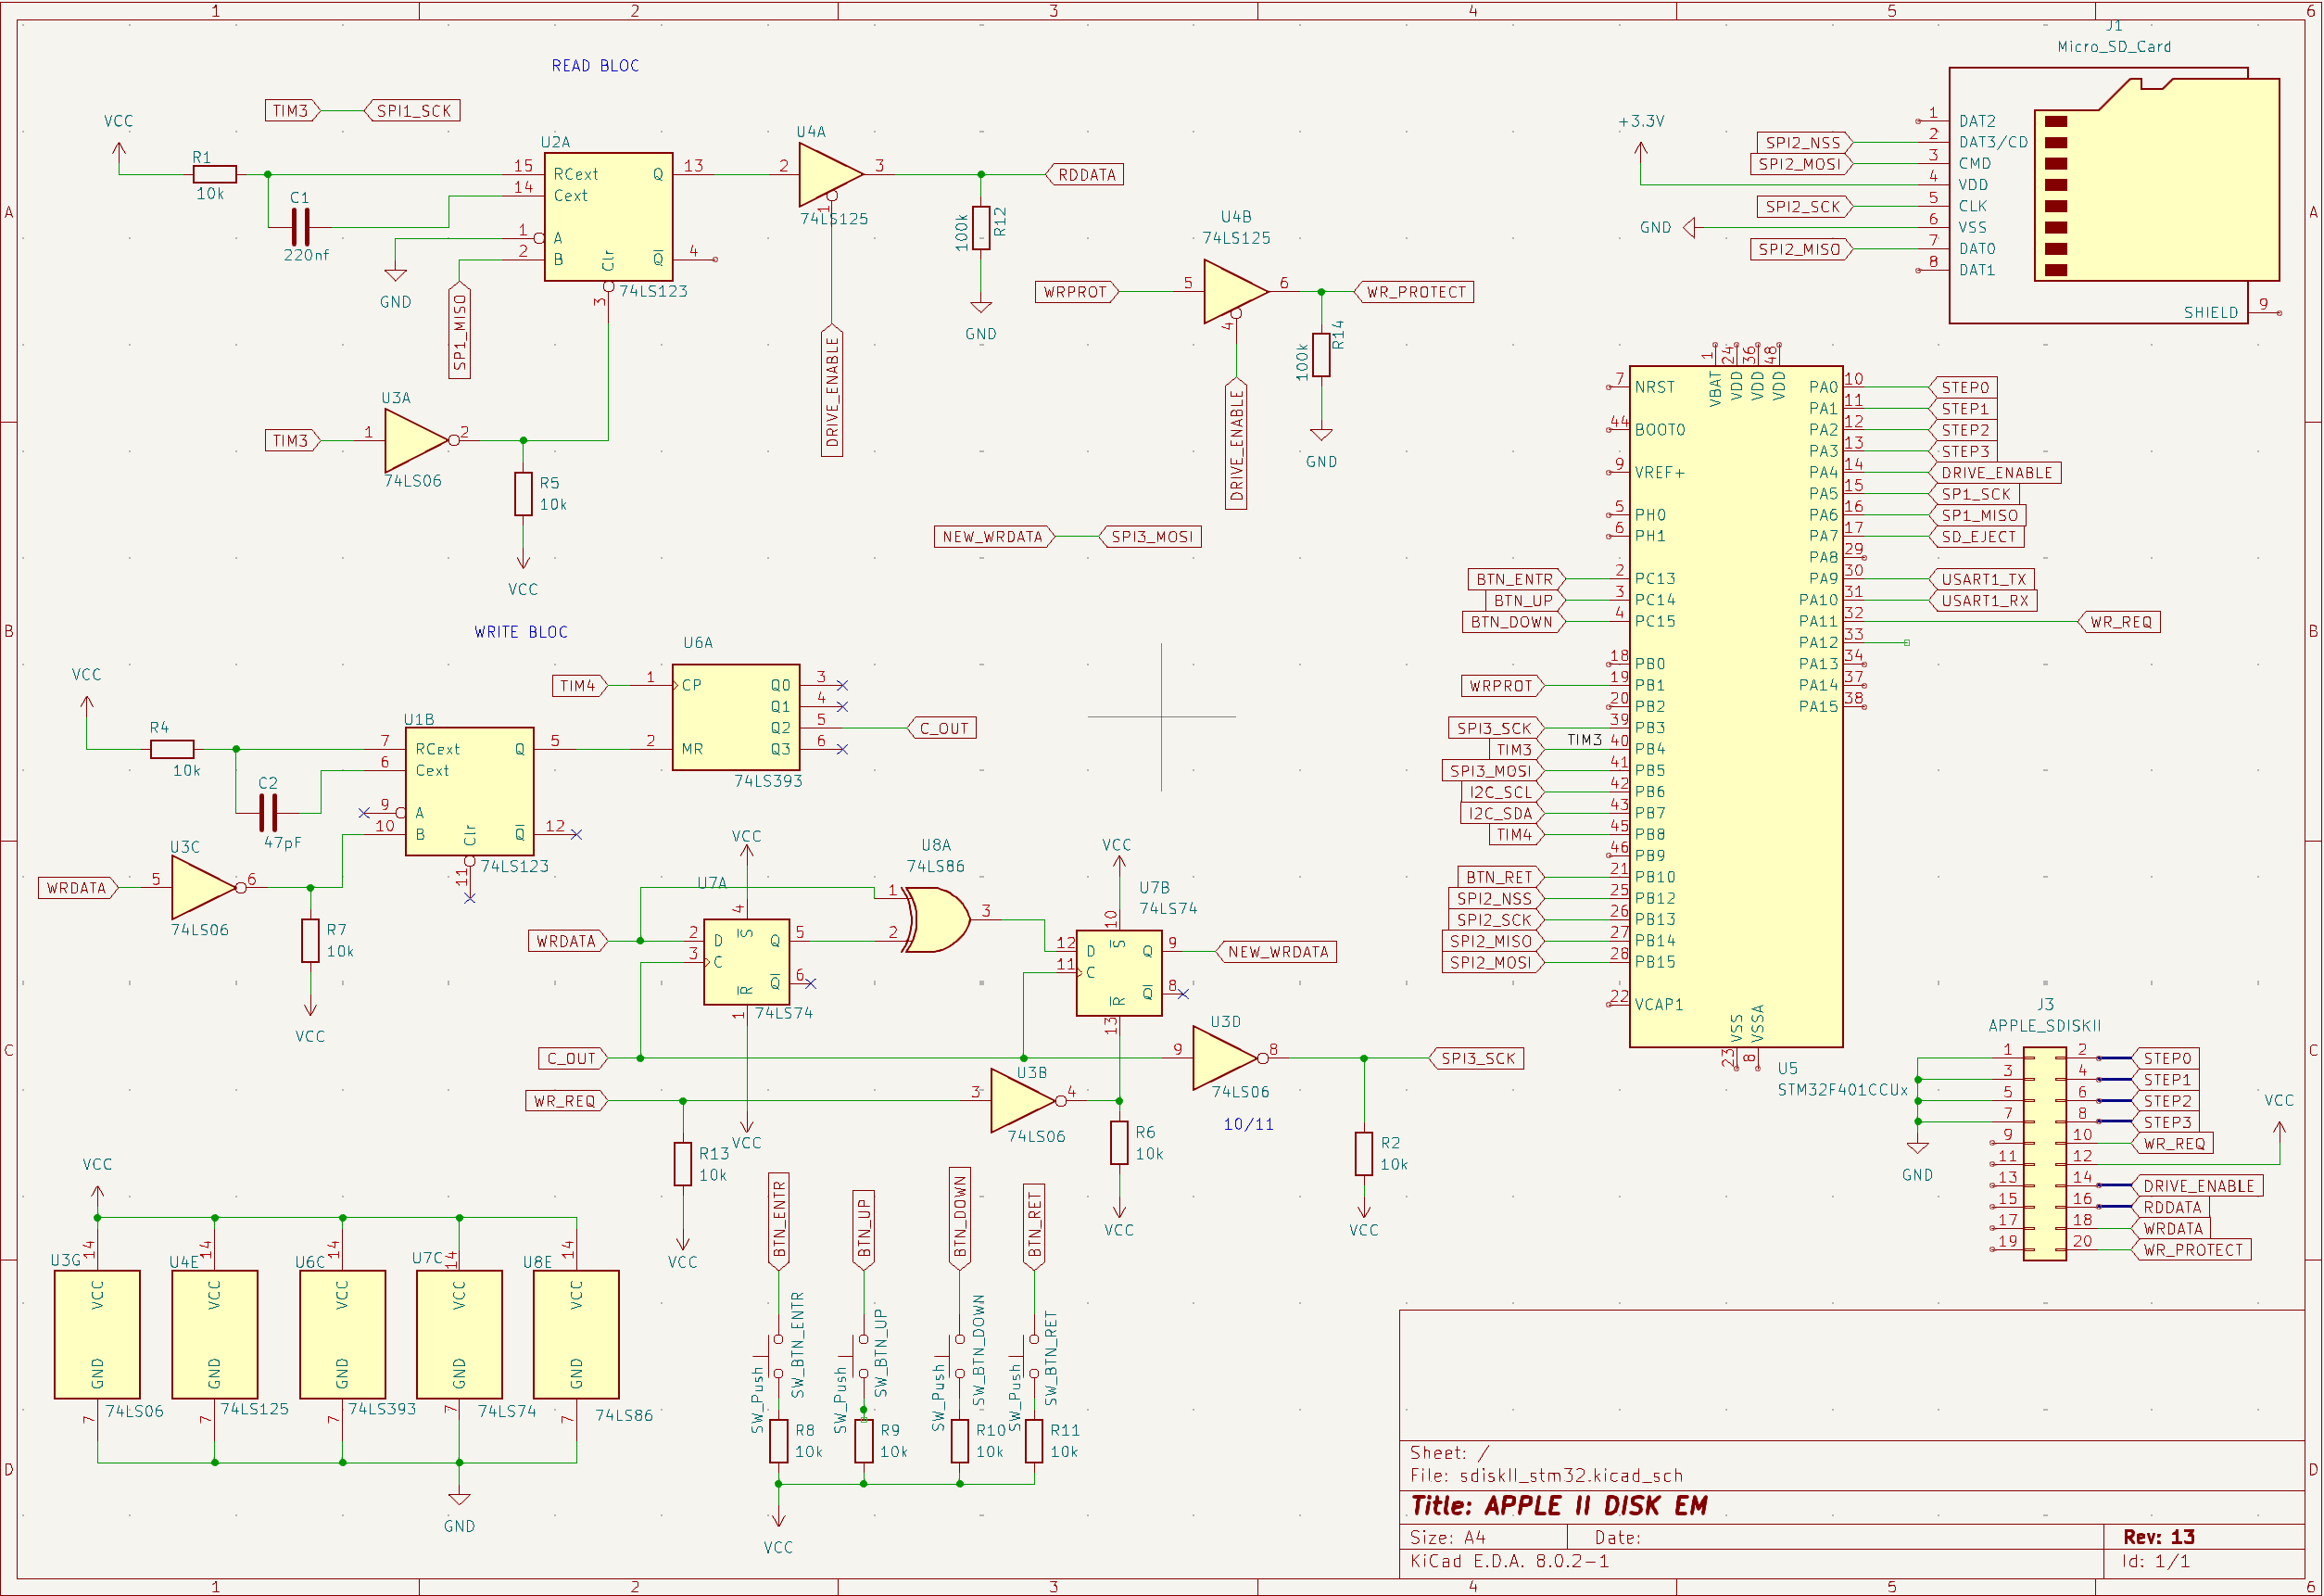Click the WR_REQ label feeding U3B

(x=567, y=1100)
